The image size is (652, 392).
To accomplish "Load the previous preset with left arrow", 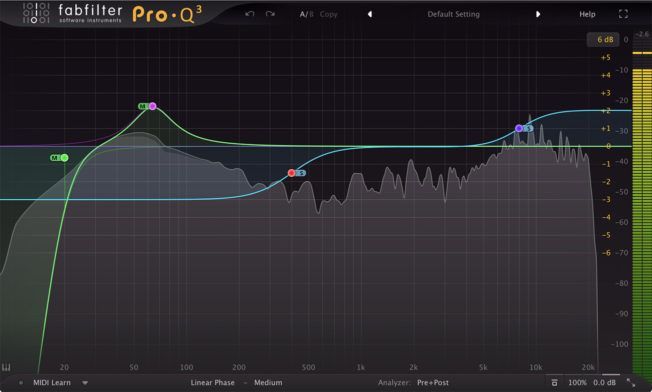I will pos(370,14).
